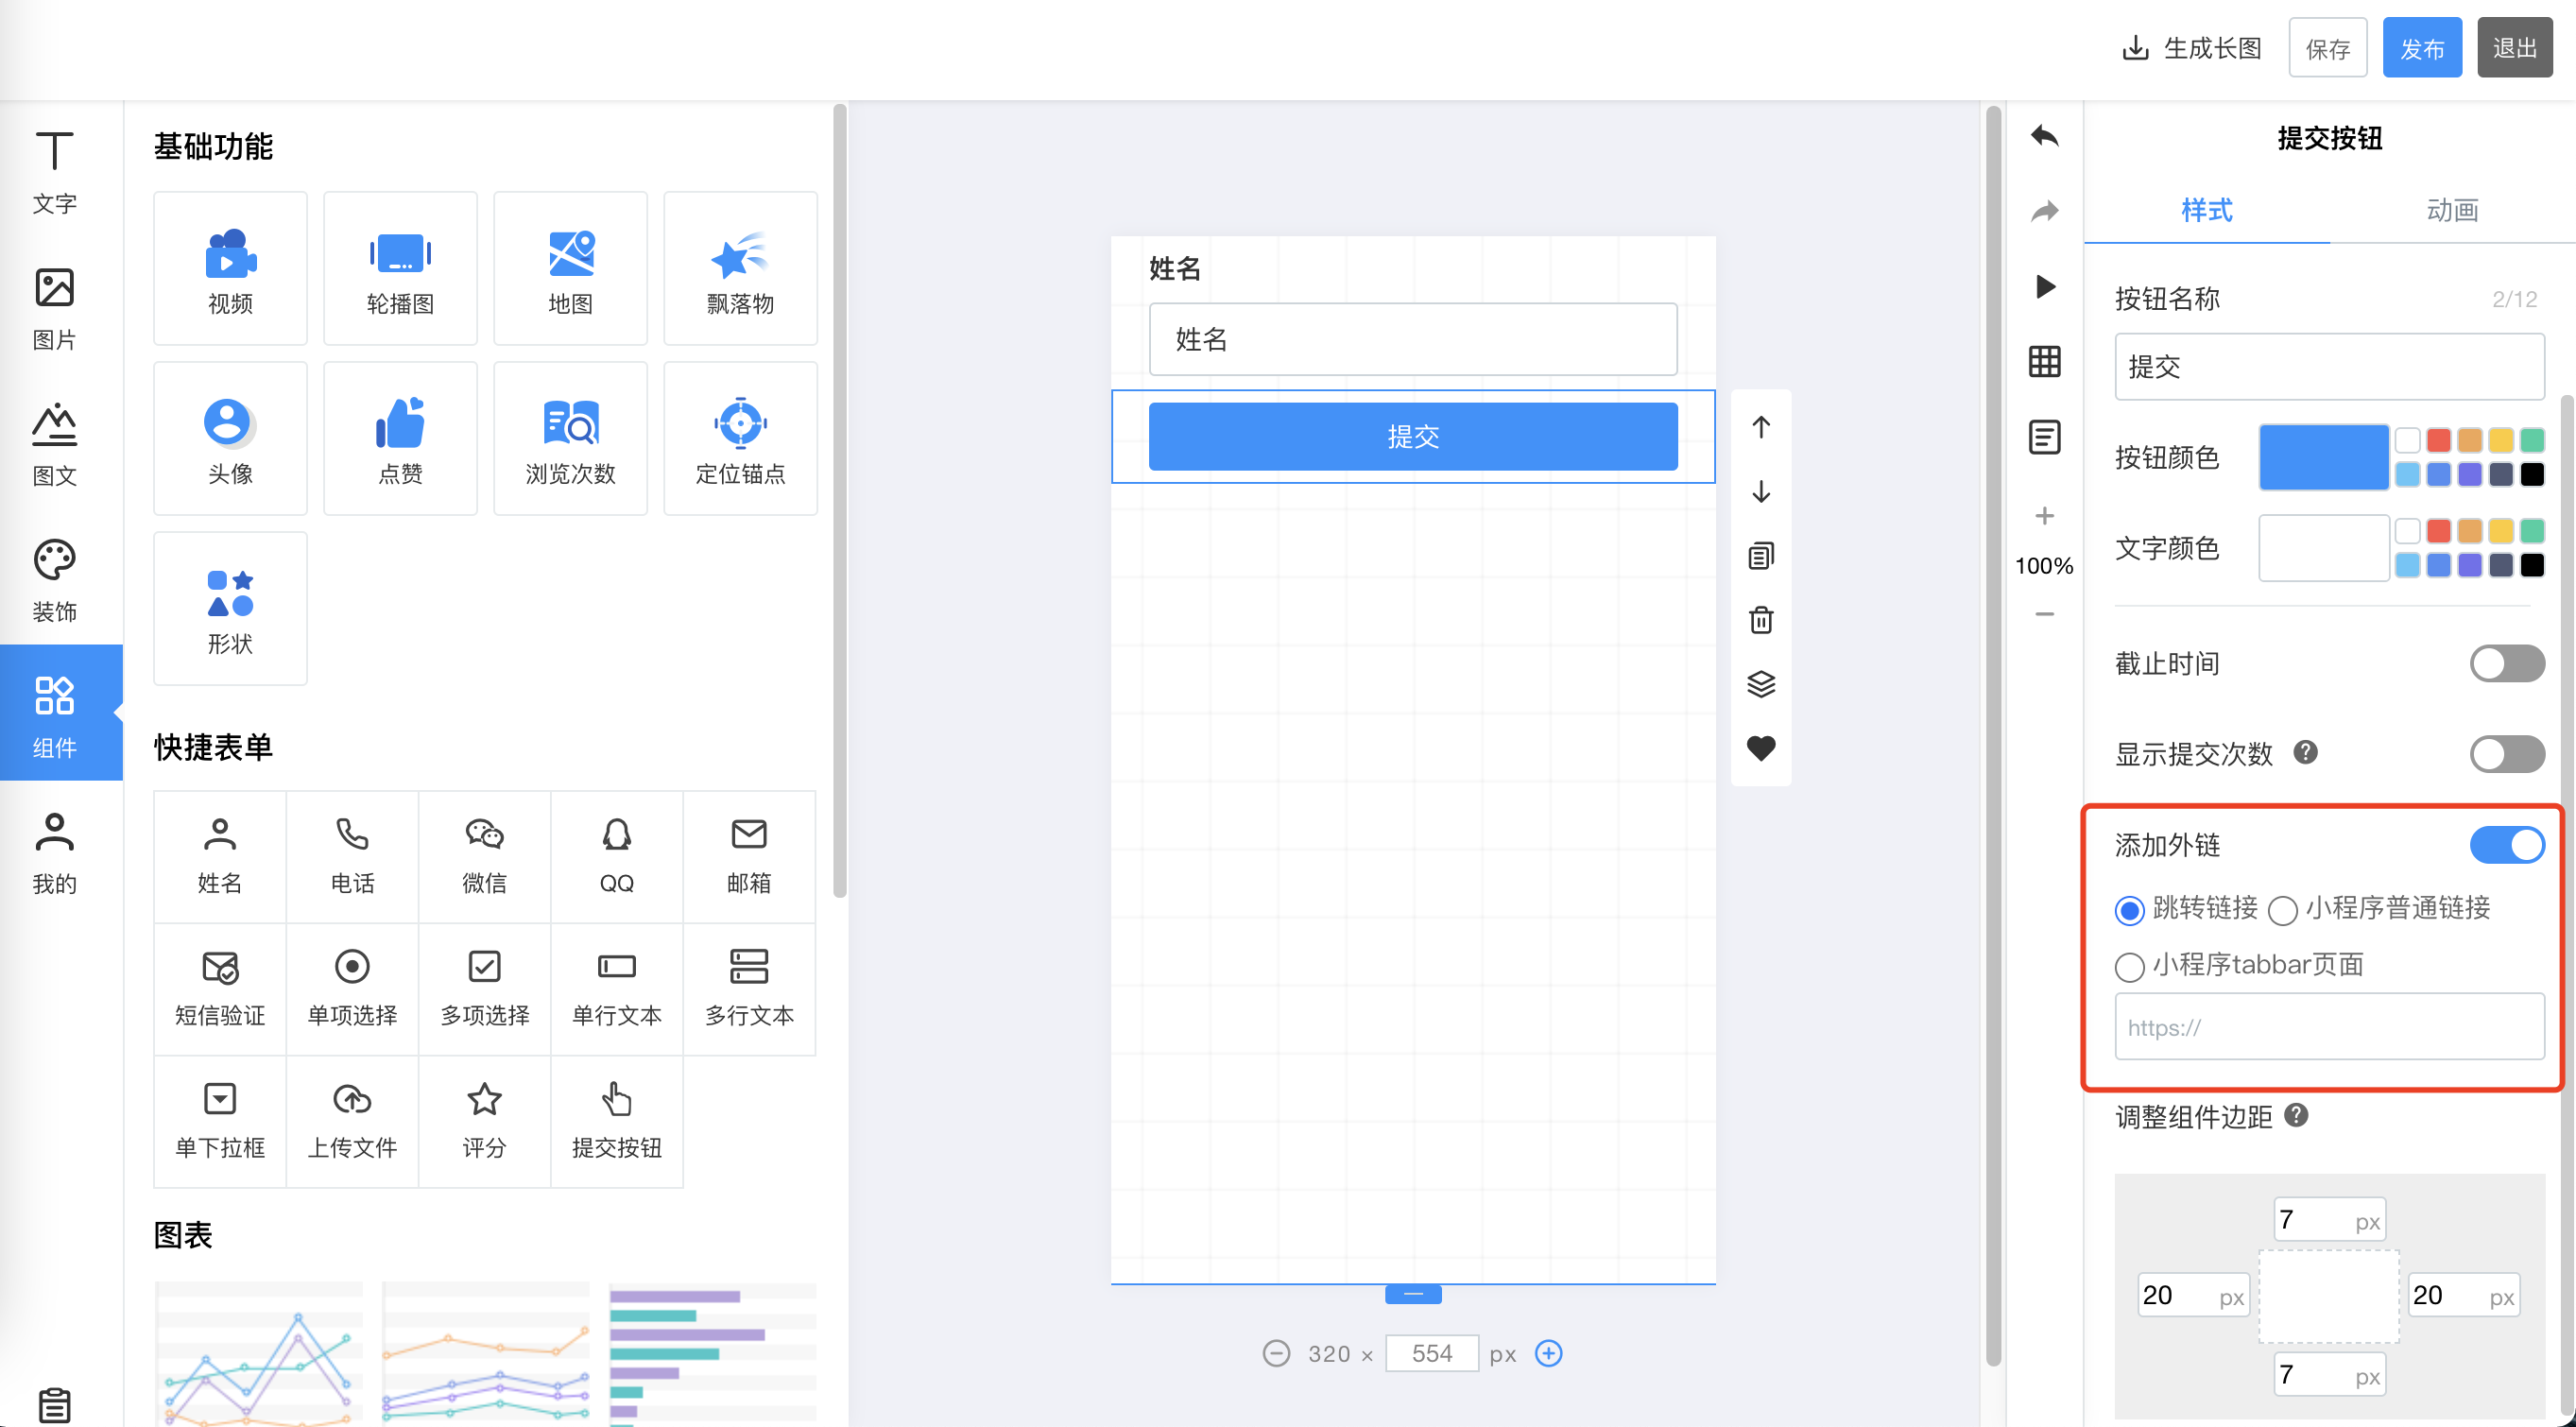2576x1427 pixels.
Task: Open the 装饰 decoration panel
Action: coord(54,581)
